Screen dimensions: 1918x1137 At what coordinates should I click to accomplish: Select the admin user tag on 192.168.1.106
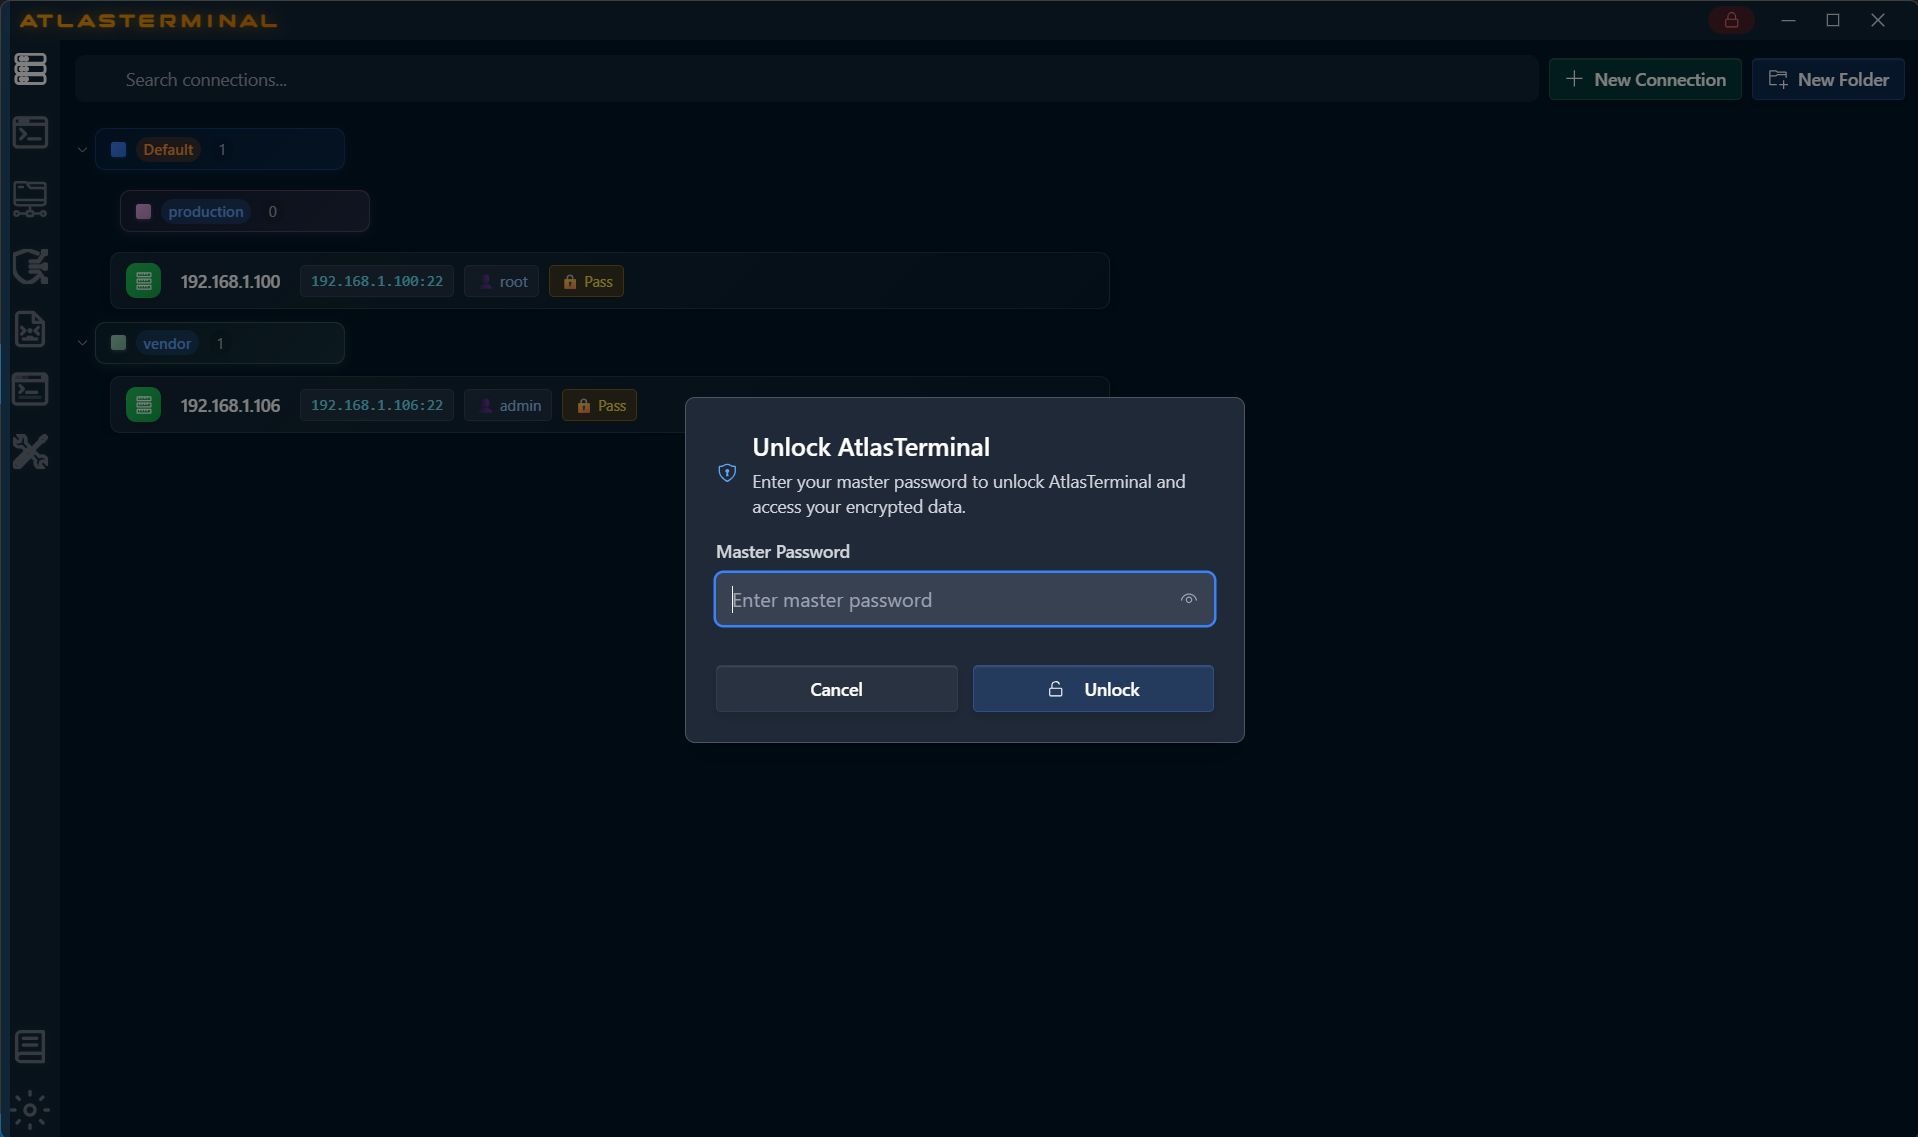pos(507,405)
